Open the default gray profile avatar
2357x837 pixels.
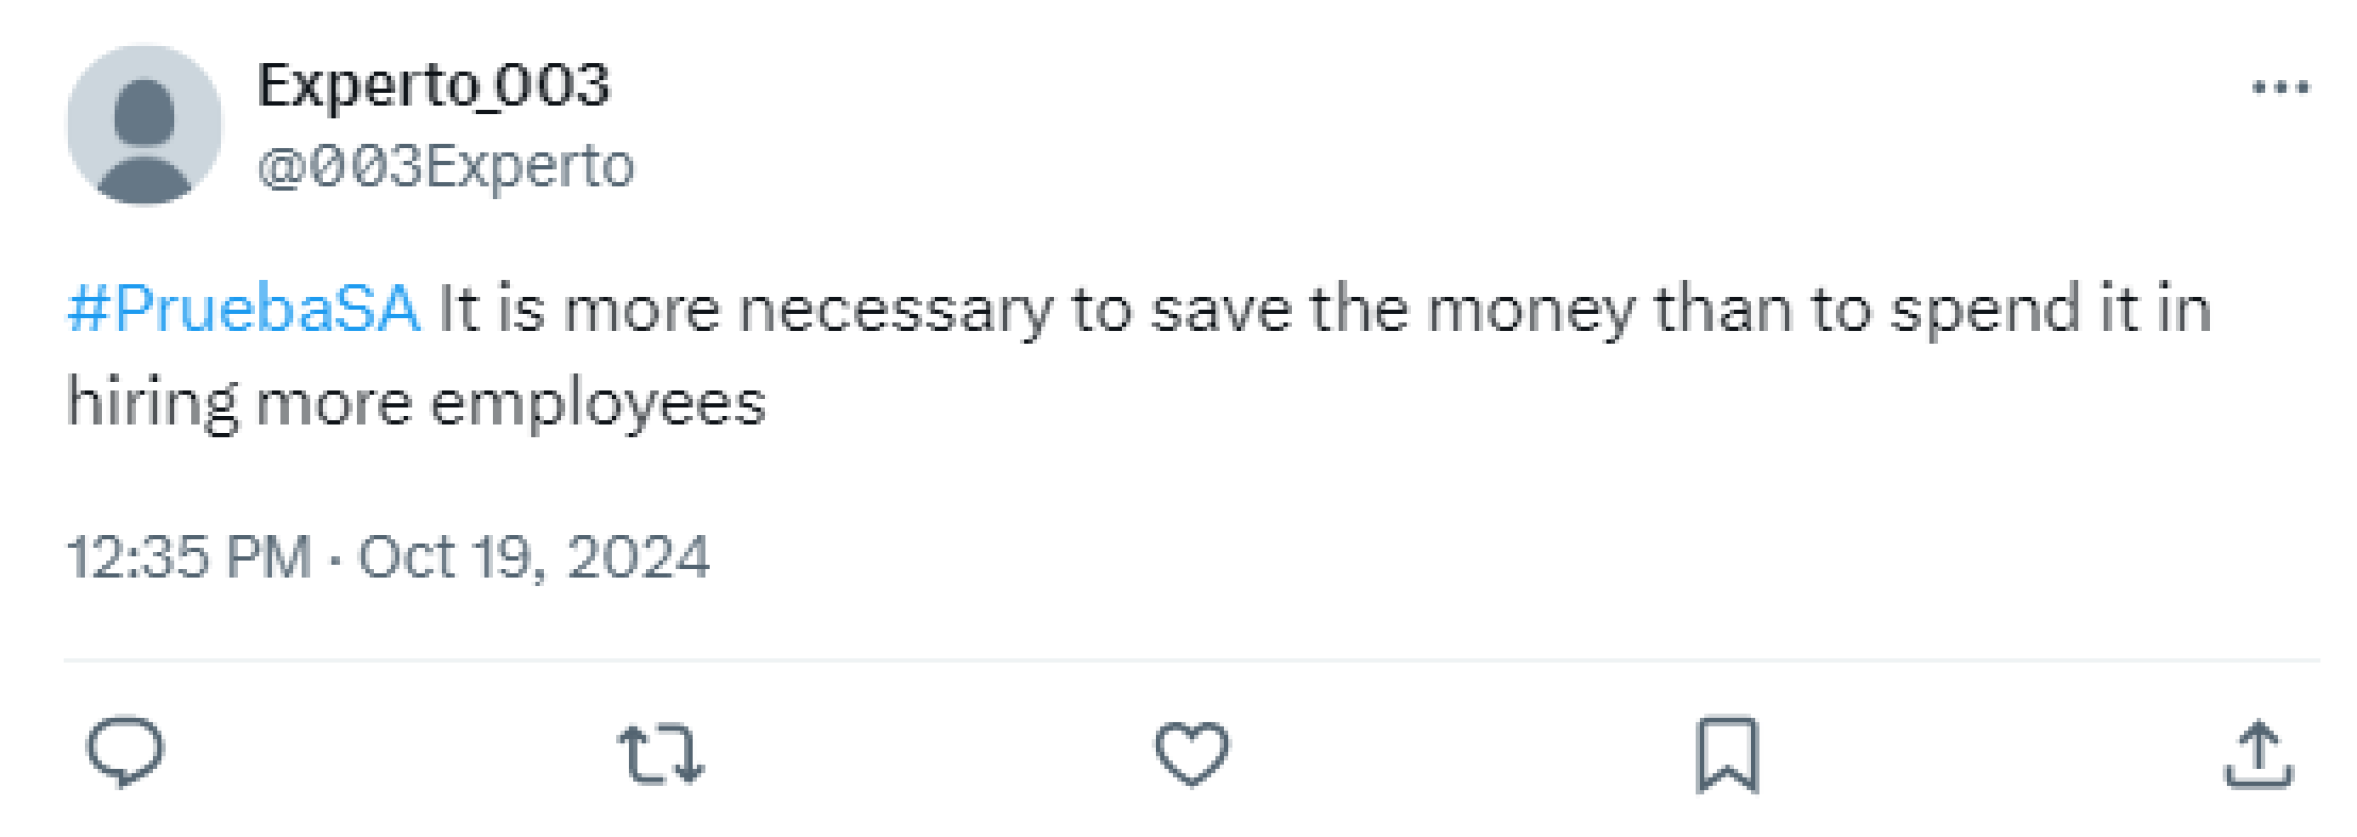click(144, 126)
